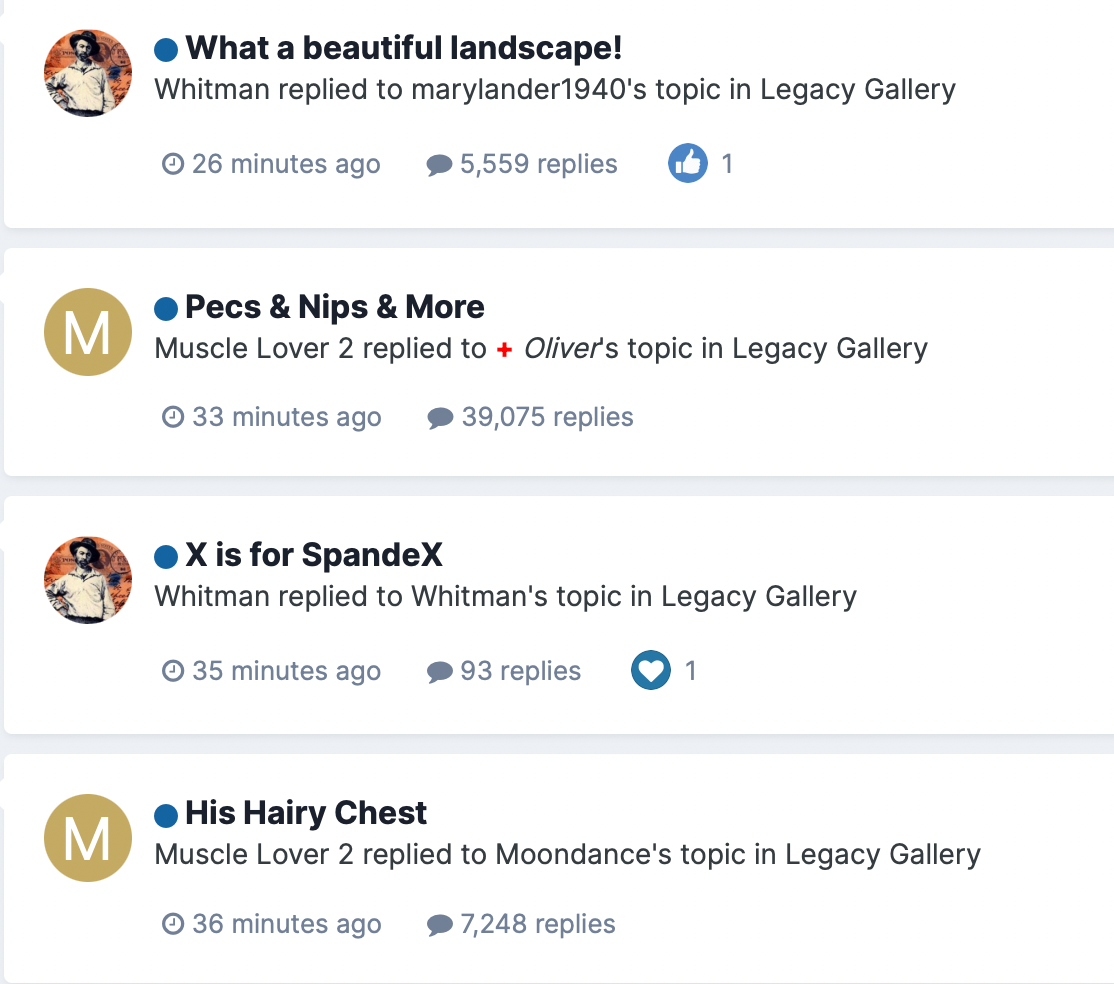Screen dimensions: 1114x984
Task: Go to Legacy Gallery from His Hairy Chest entry
Action: coord(882,855)
